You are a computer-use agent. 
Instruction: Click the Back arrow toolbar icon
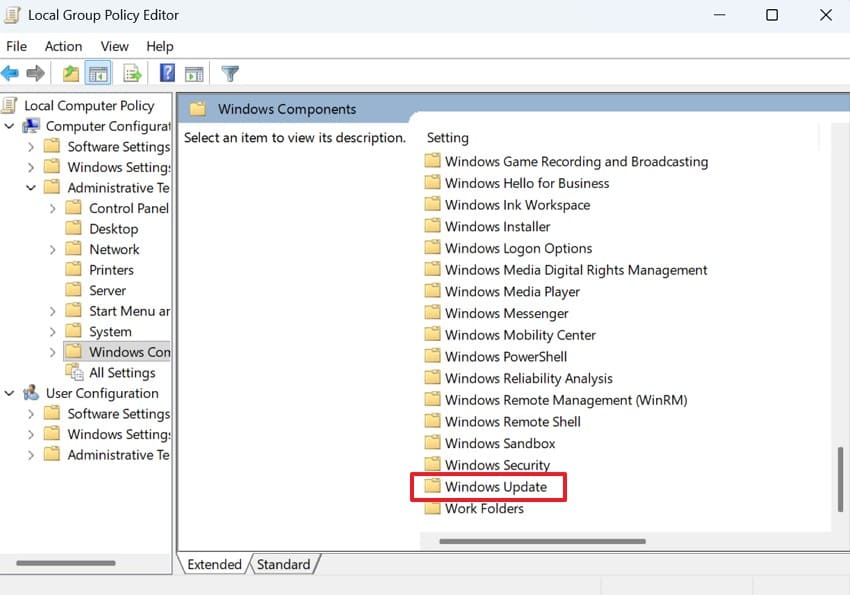pos(10,73)
